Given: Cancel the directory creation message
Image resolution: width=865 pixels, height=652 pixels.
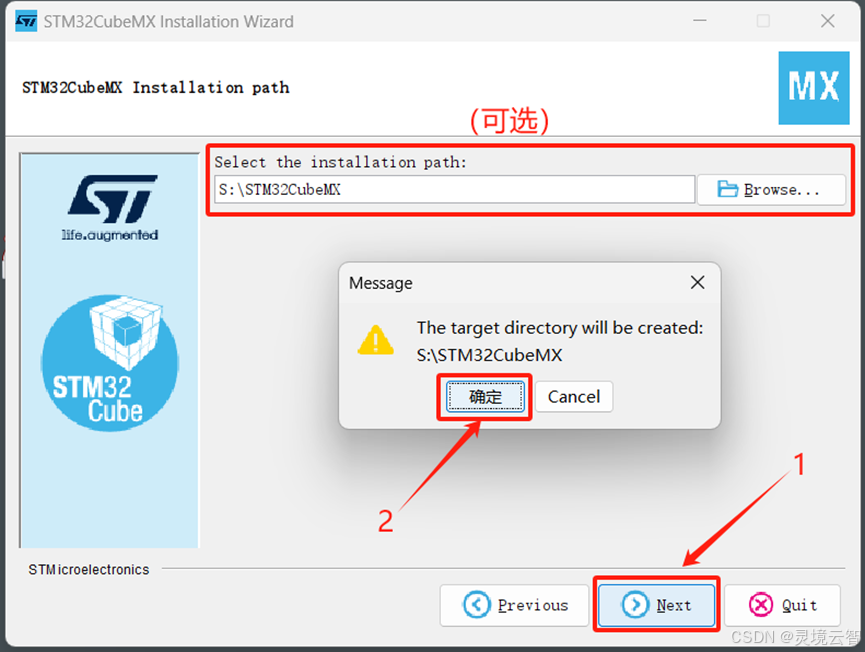Looking at the screenshot, I should pyautogui.click(x=574, y=397).
